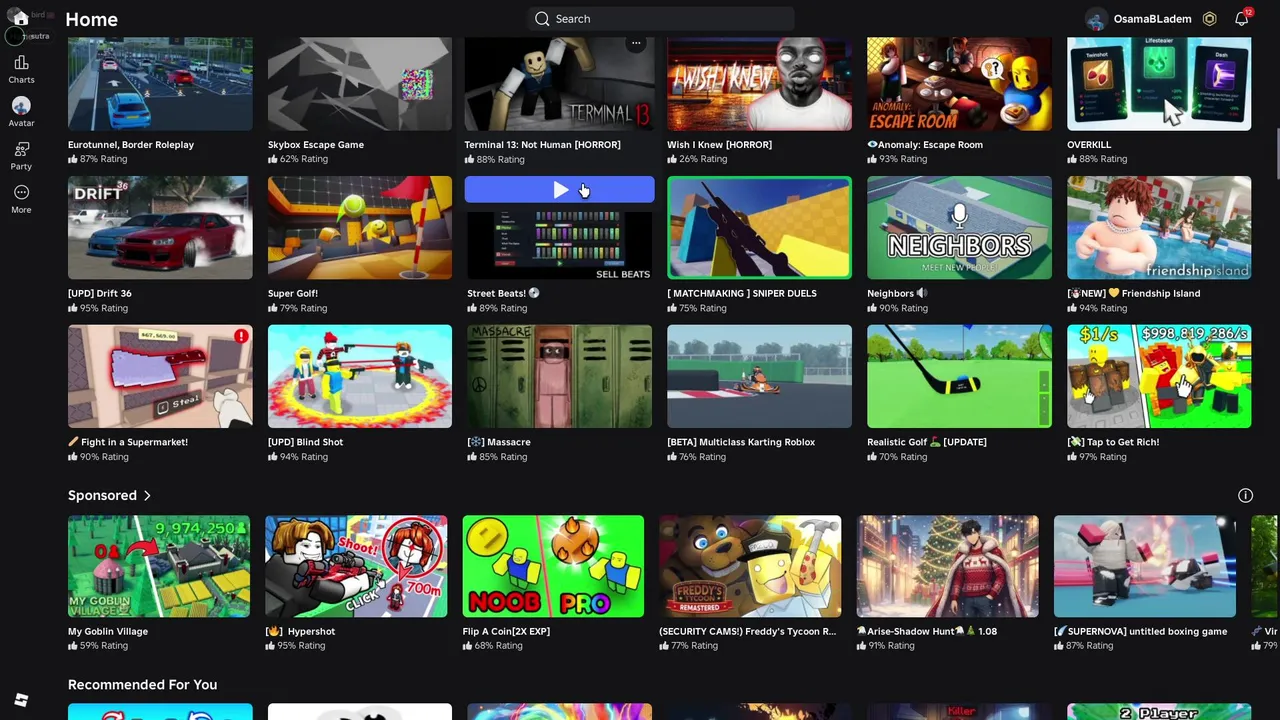
Task: Click OVERKILL 88% Rating text
Action: pyautogui.click(x=1097, y=159)
